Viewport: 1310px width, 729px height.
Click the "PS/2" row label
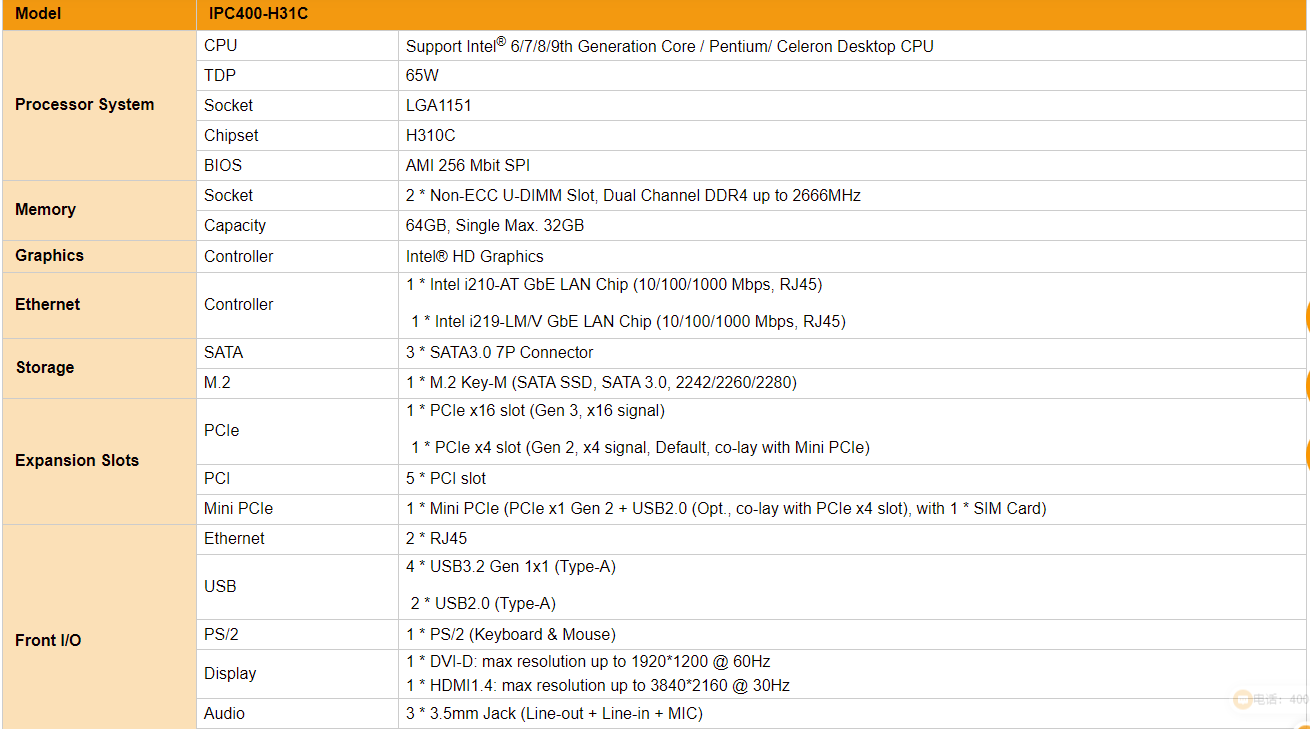pyautogui.click(x=221, y=634)
